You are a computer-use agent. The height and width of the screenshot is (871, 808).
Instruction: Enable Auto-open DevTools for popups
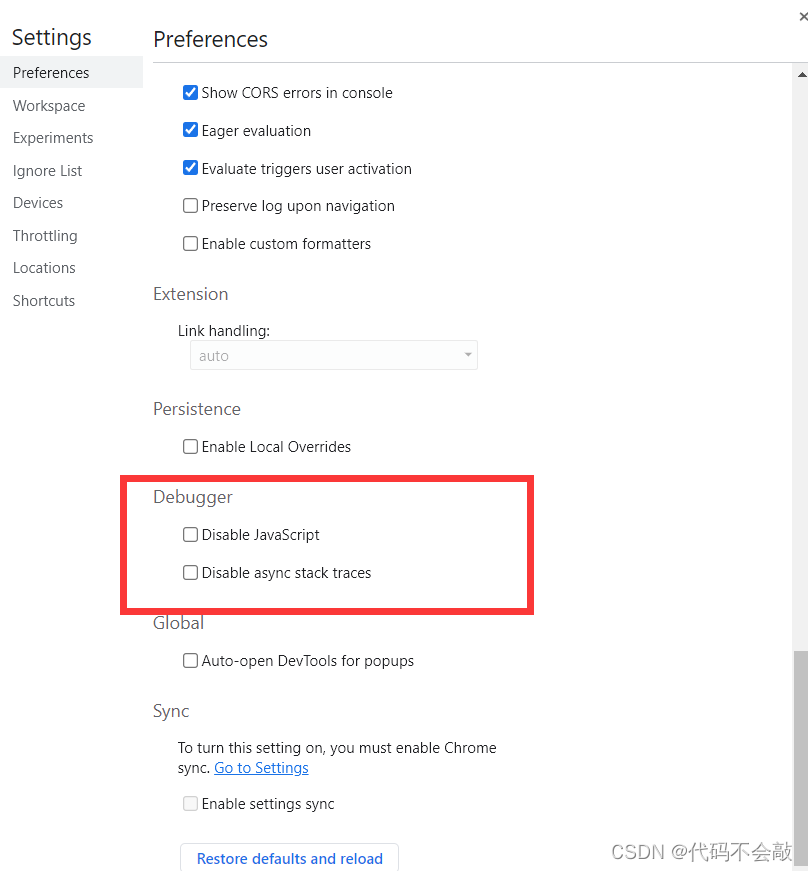(x=190, y=661)
